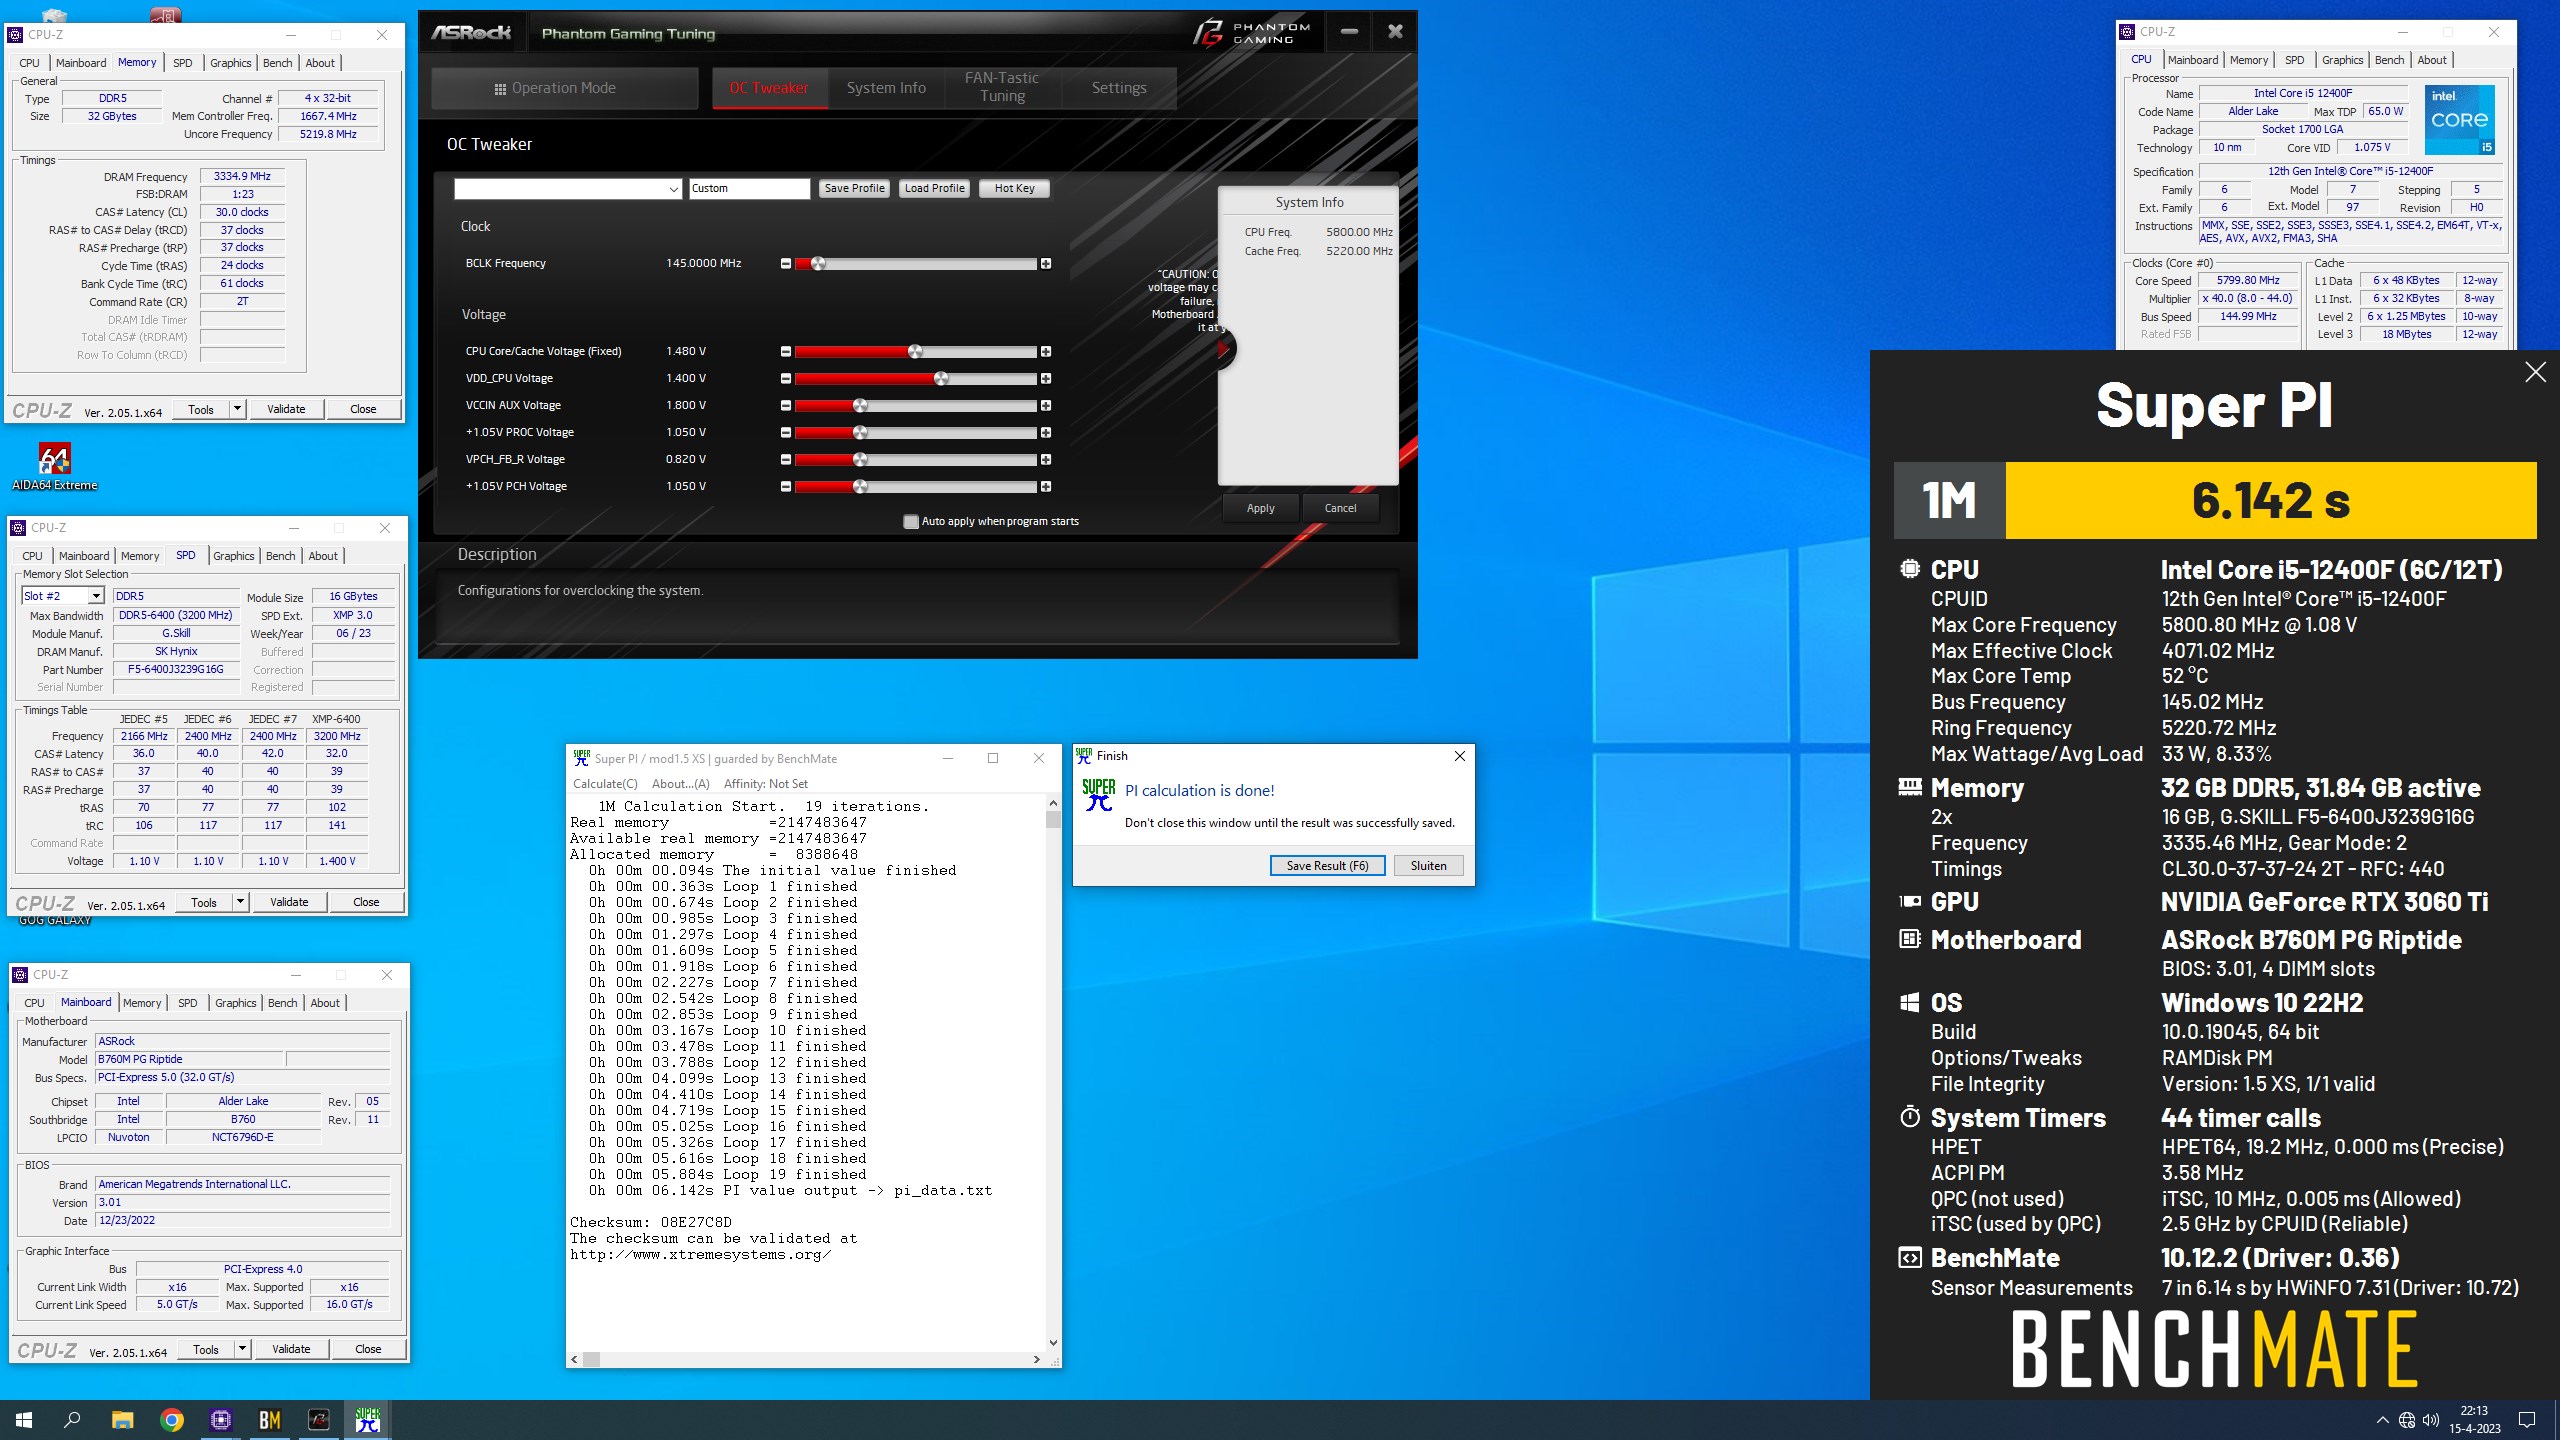Decrease BCLK Frequency with minus icon

(786, 264)
